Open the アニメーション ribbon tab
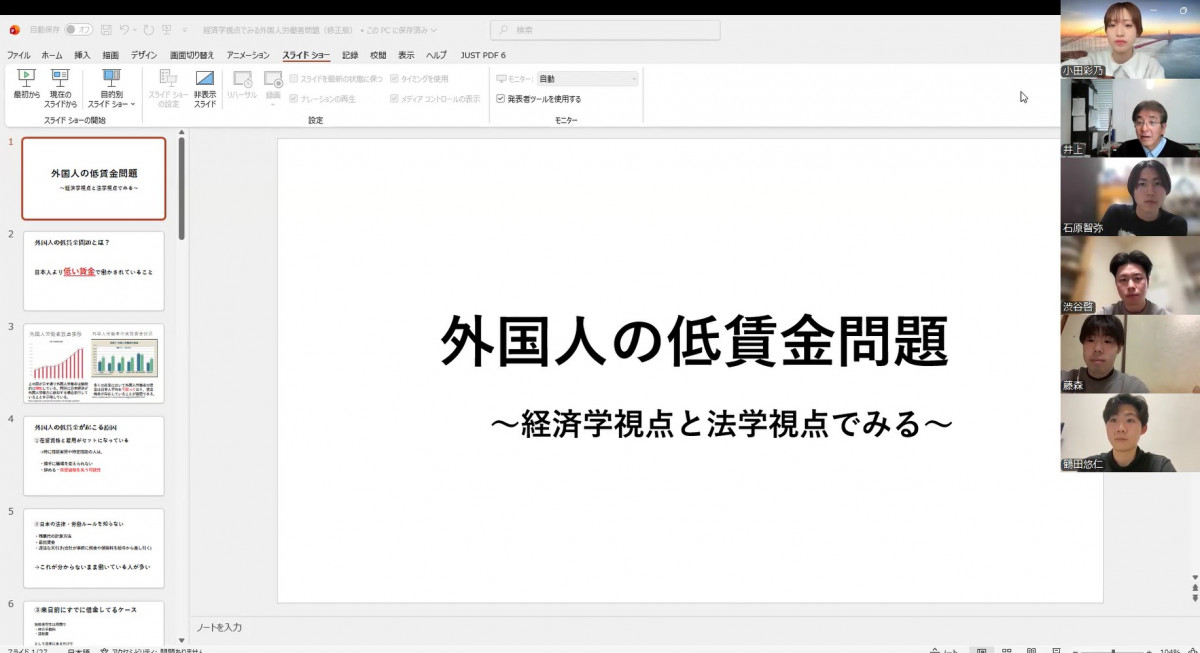This screenshot has height=653, width=1200. (248, 55)
